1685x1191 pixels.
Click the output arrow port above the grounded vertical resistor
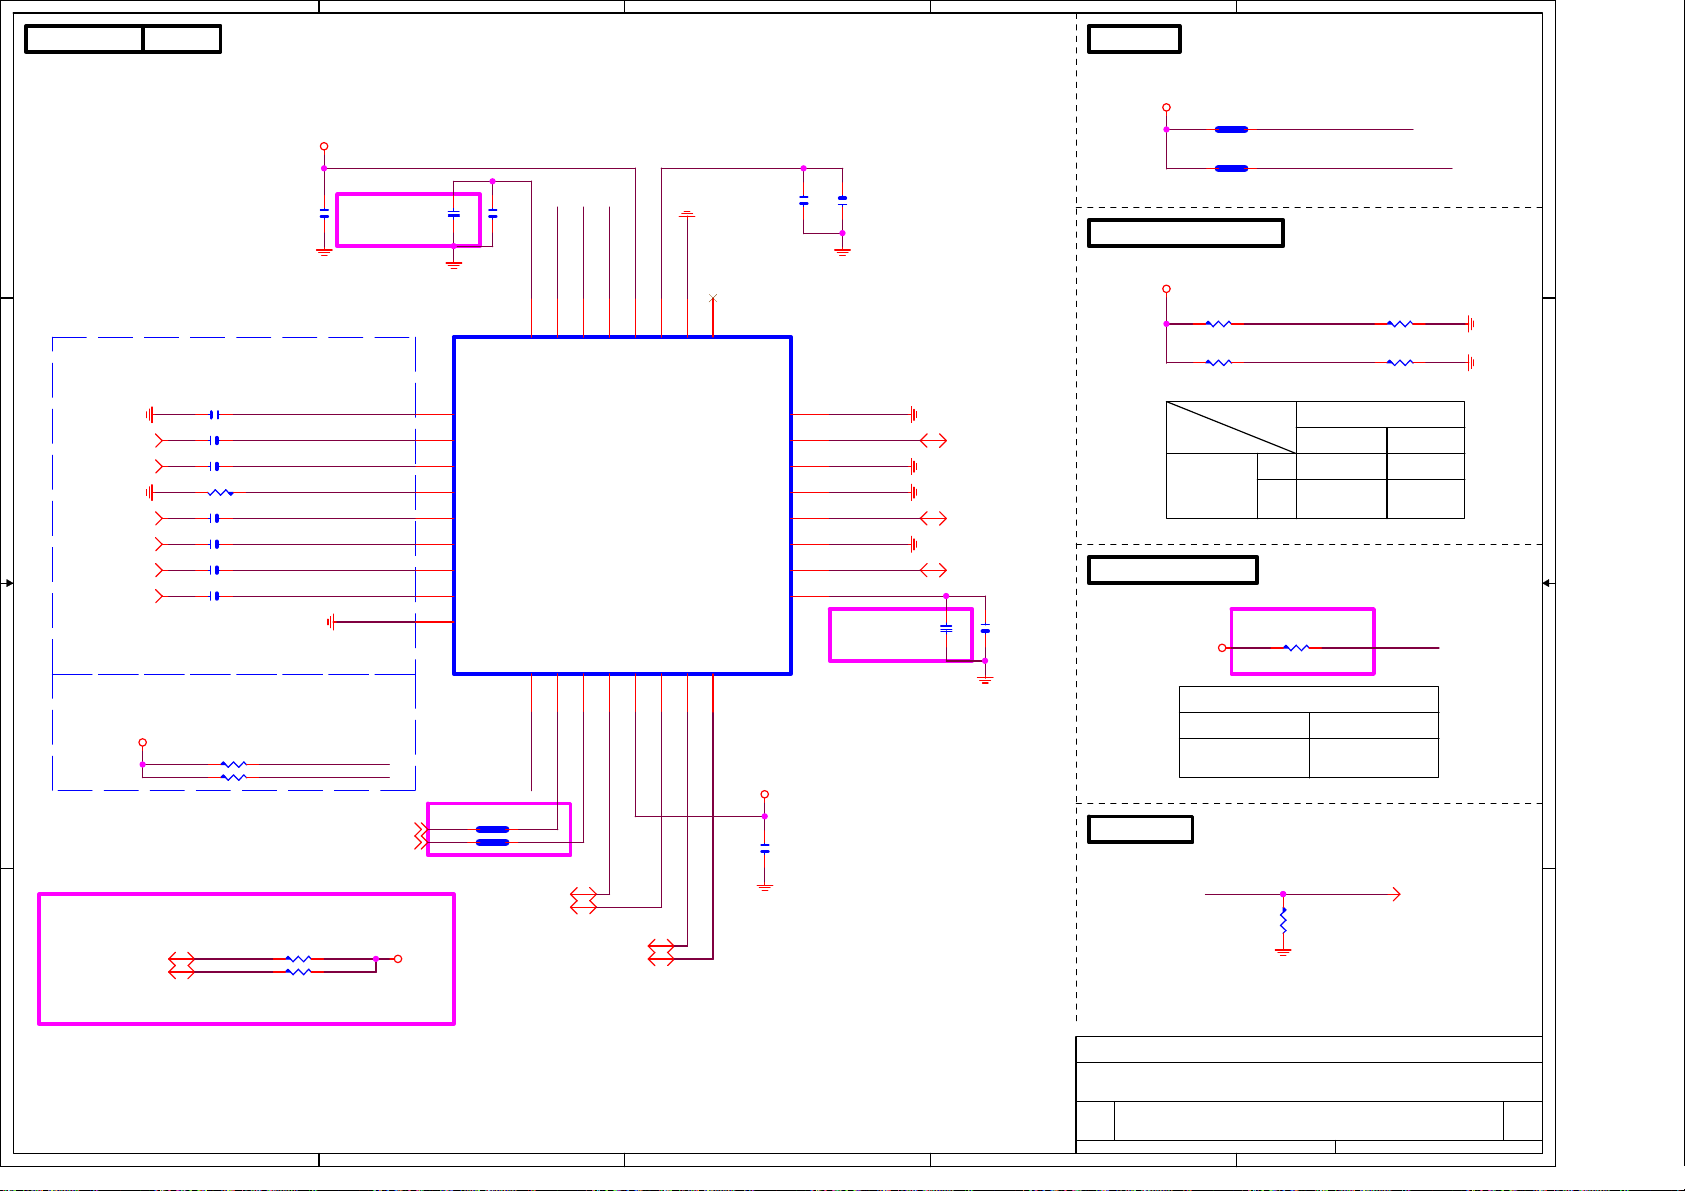(1396, 894)
